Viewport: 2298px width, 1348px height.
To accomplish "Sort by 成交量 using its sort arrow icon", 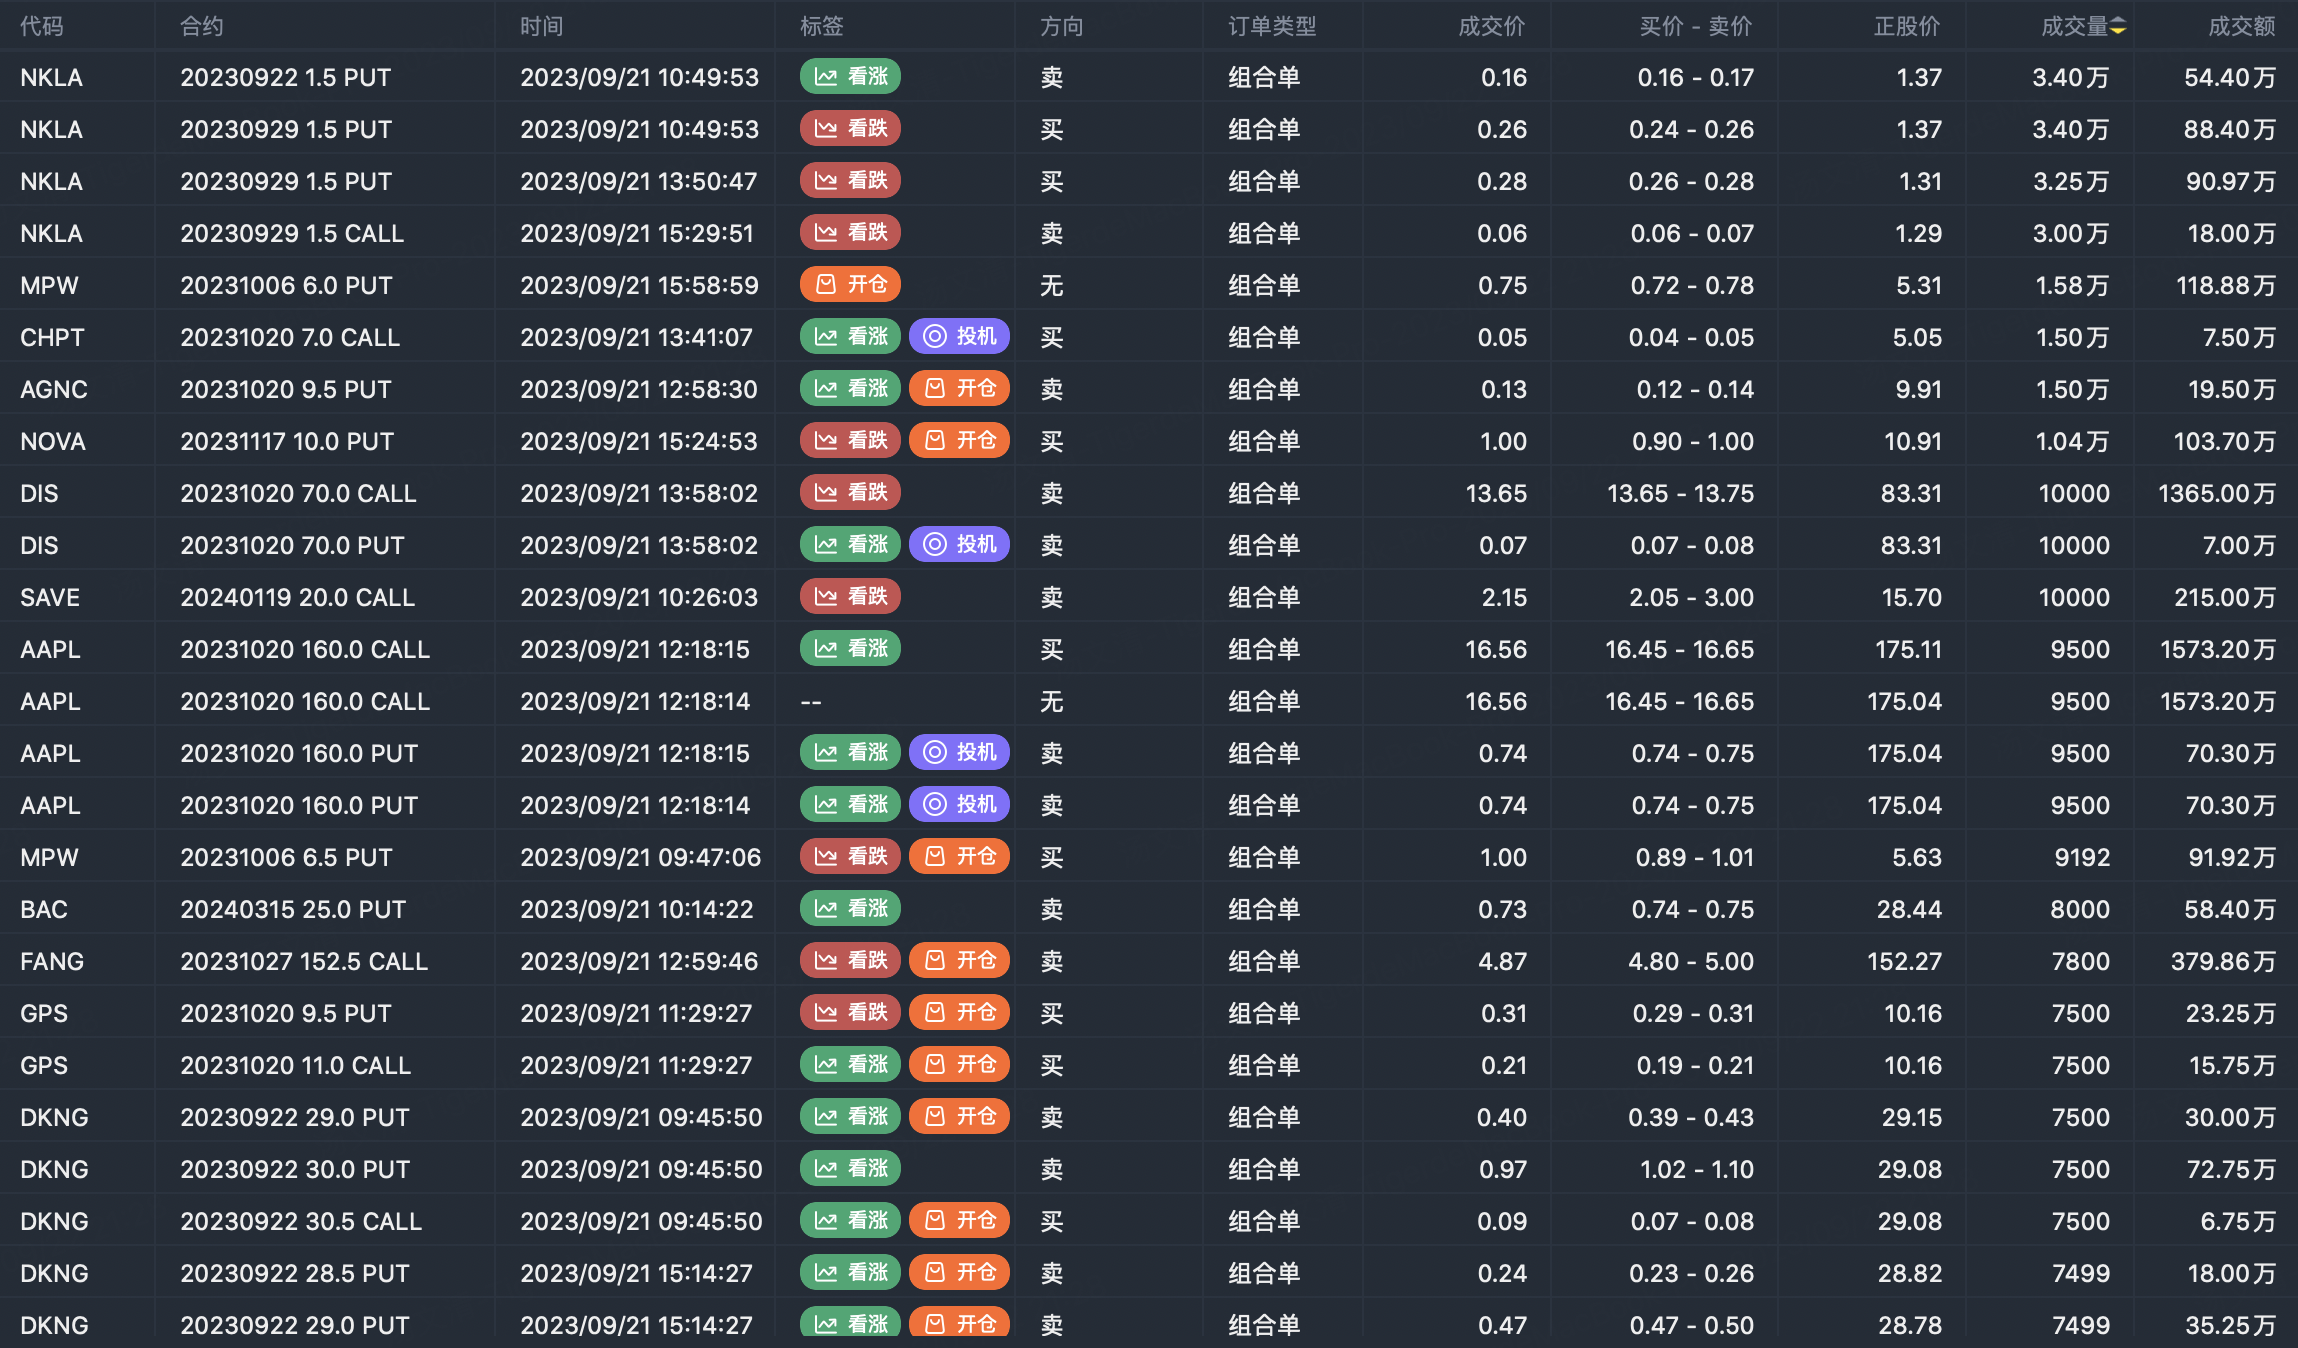I will (x=2118, y=26).
